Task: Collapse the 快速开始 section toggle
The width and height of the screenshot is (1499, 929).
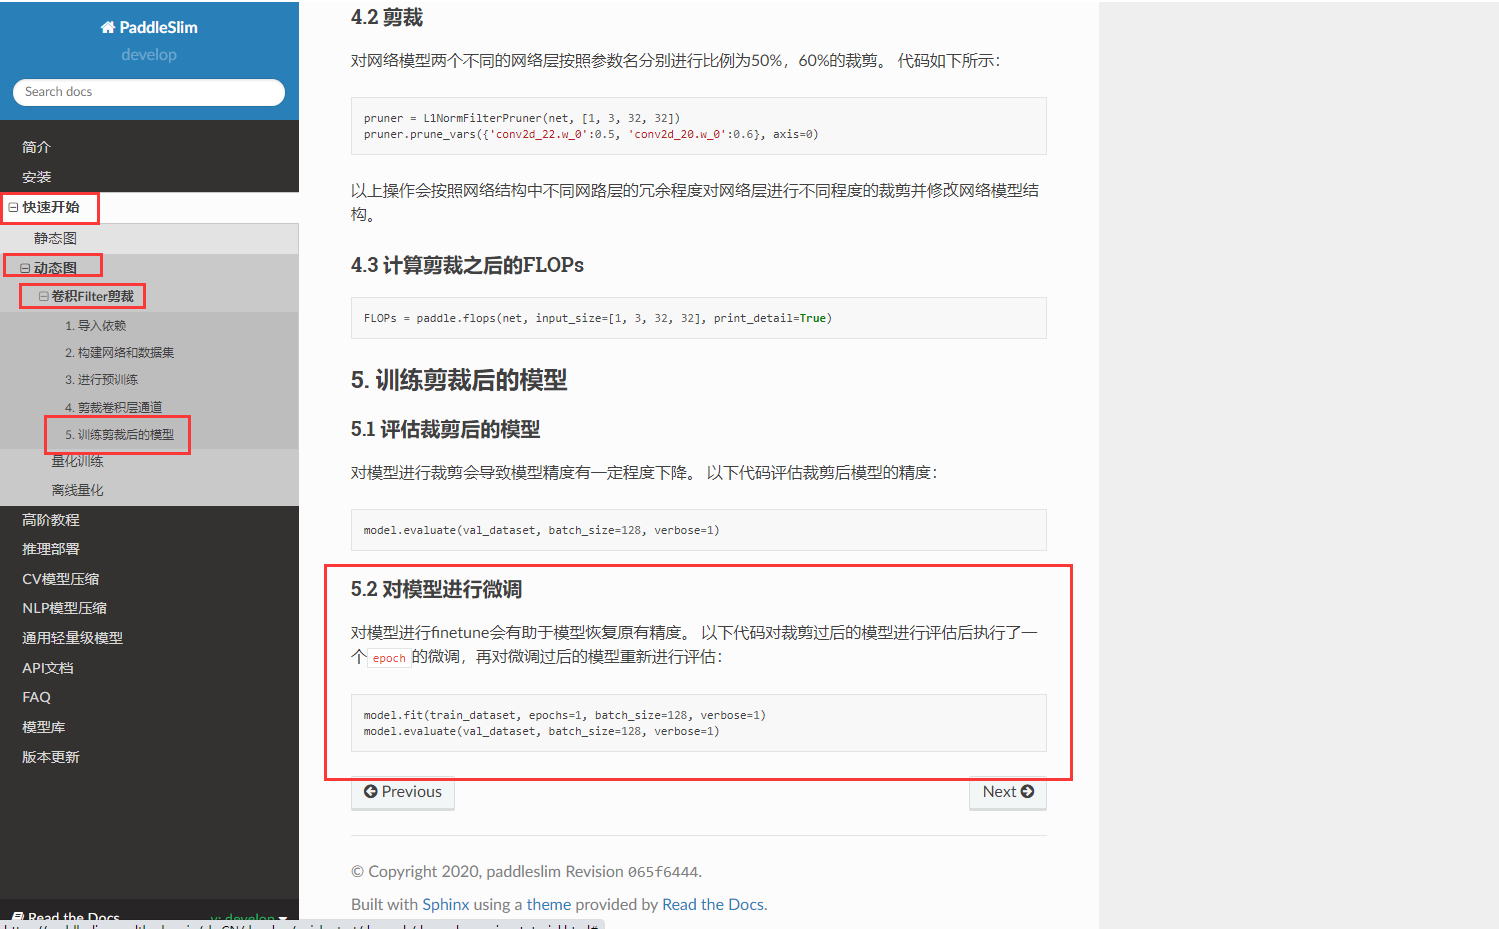Action: (x=13, y=208)
